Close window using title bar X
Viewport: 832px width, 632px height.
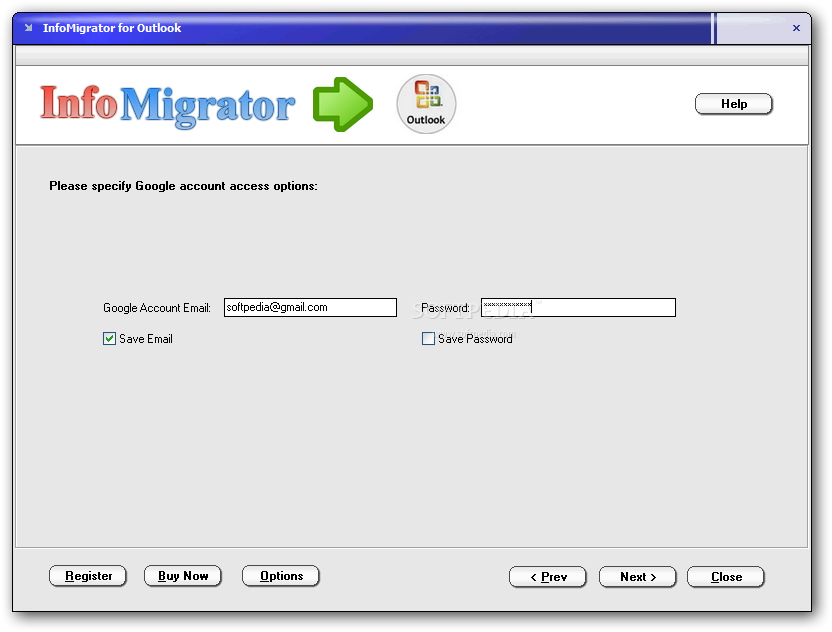click(796, 28)
